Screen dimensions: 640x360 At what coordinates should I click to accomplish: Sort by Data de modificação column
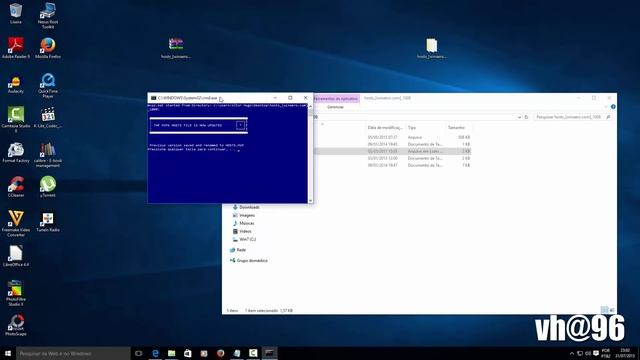tap(385, 128)
